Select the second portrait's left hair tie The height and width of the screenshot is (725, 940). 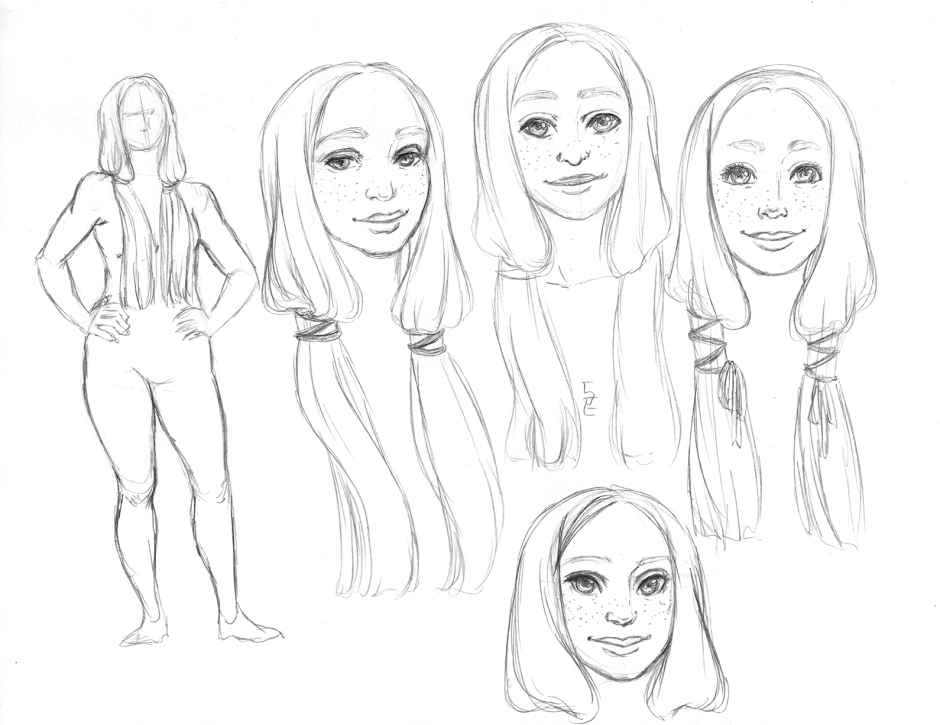point(316,327)
